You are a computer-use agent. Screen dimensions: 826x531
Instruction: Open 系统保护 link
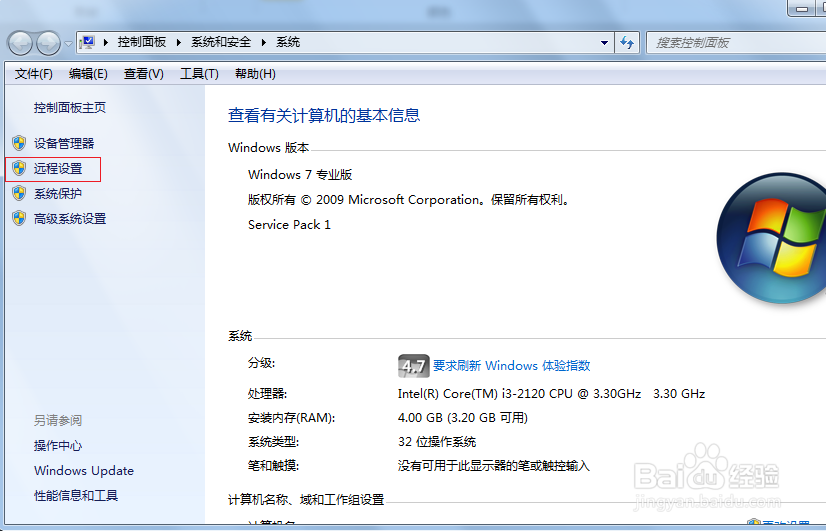point(58,194)
